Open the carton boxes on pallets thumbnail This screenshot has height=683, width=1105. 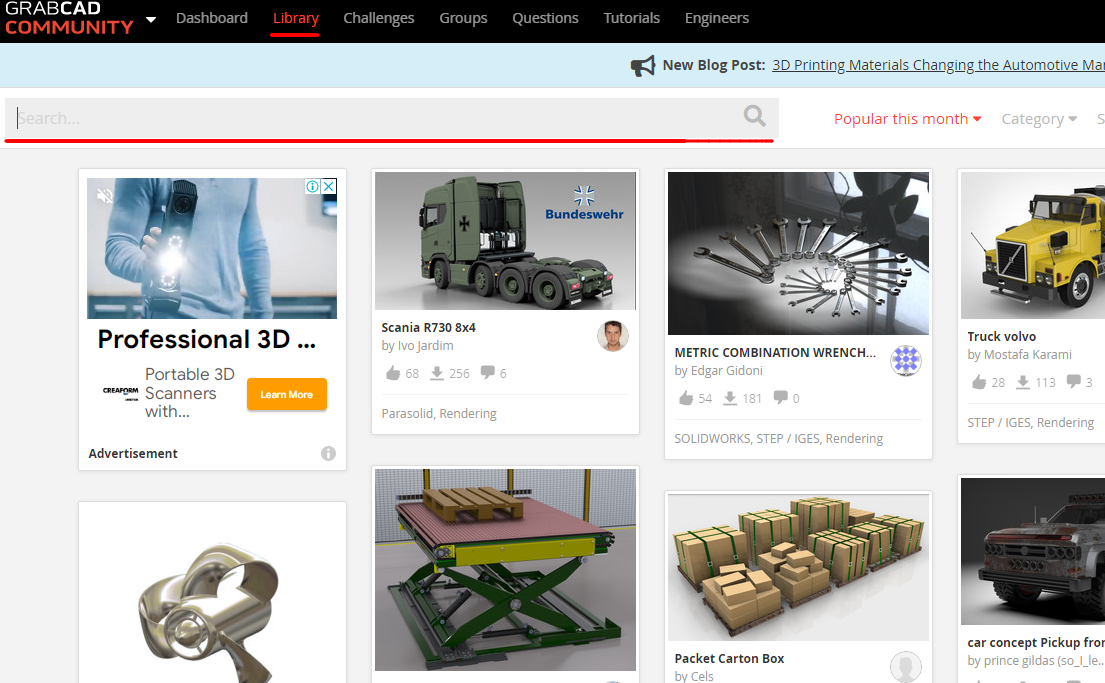click(798, 567)
